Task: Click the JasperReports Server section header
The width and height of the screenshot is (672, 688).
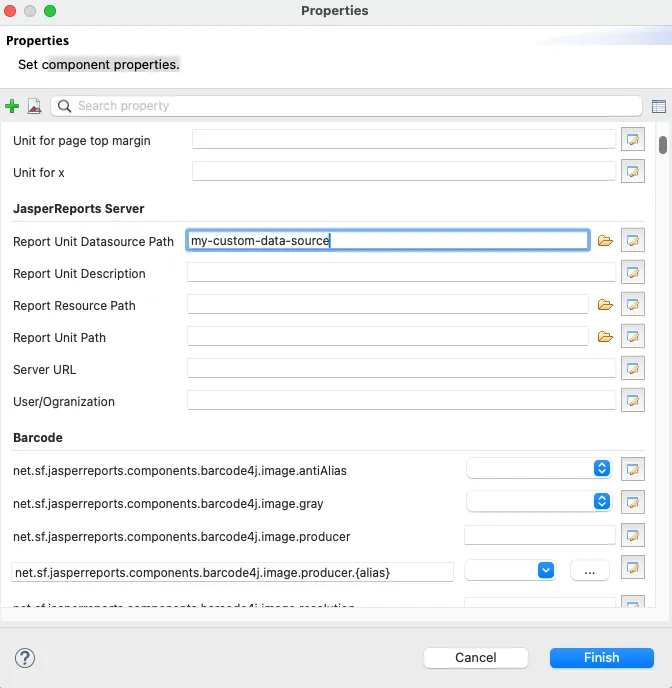Action: 79,209
